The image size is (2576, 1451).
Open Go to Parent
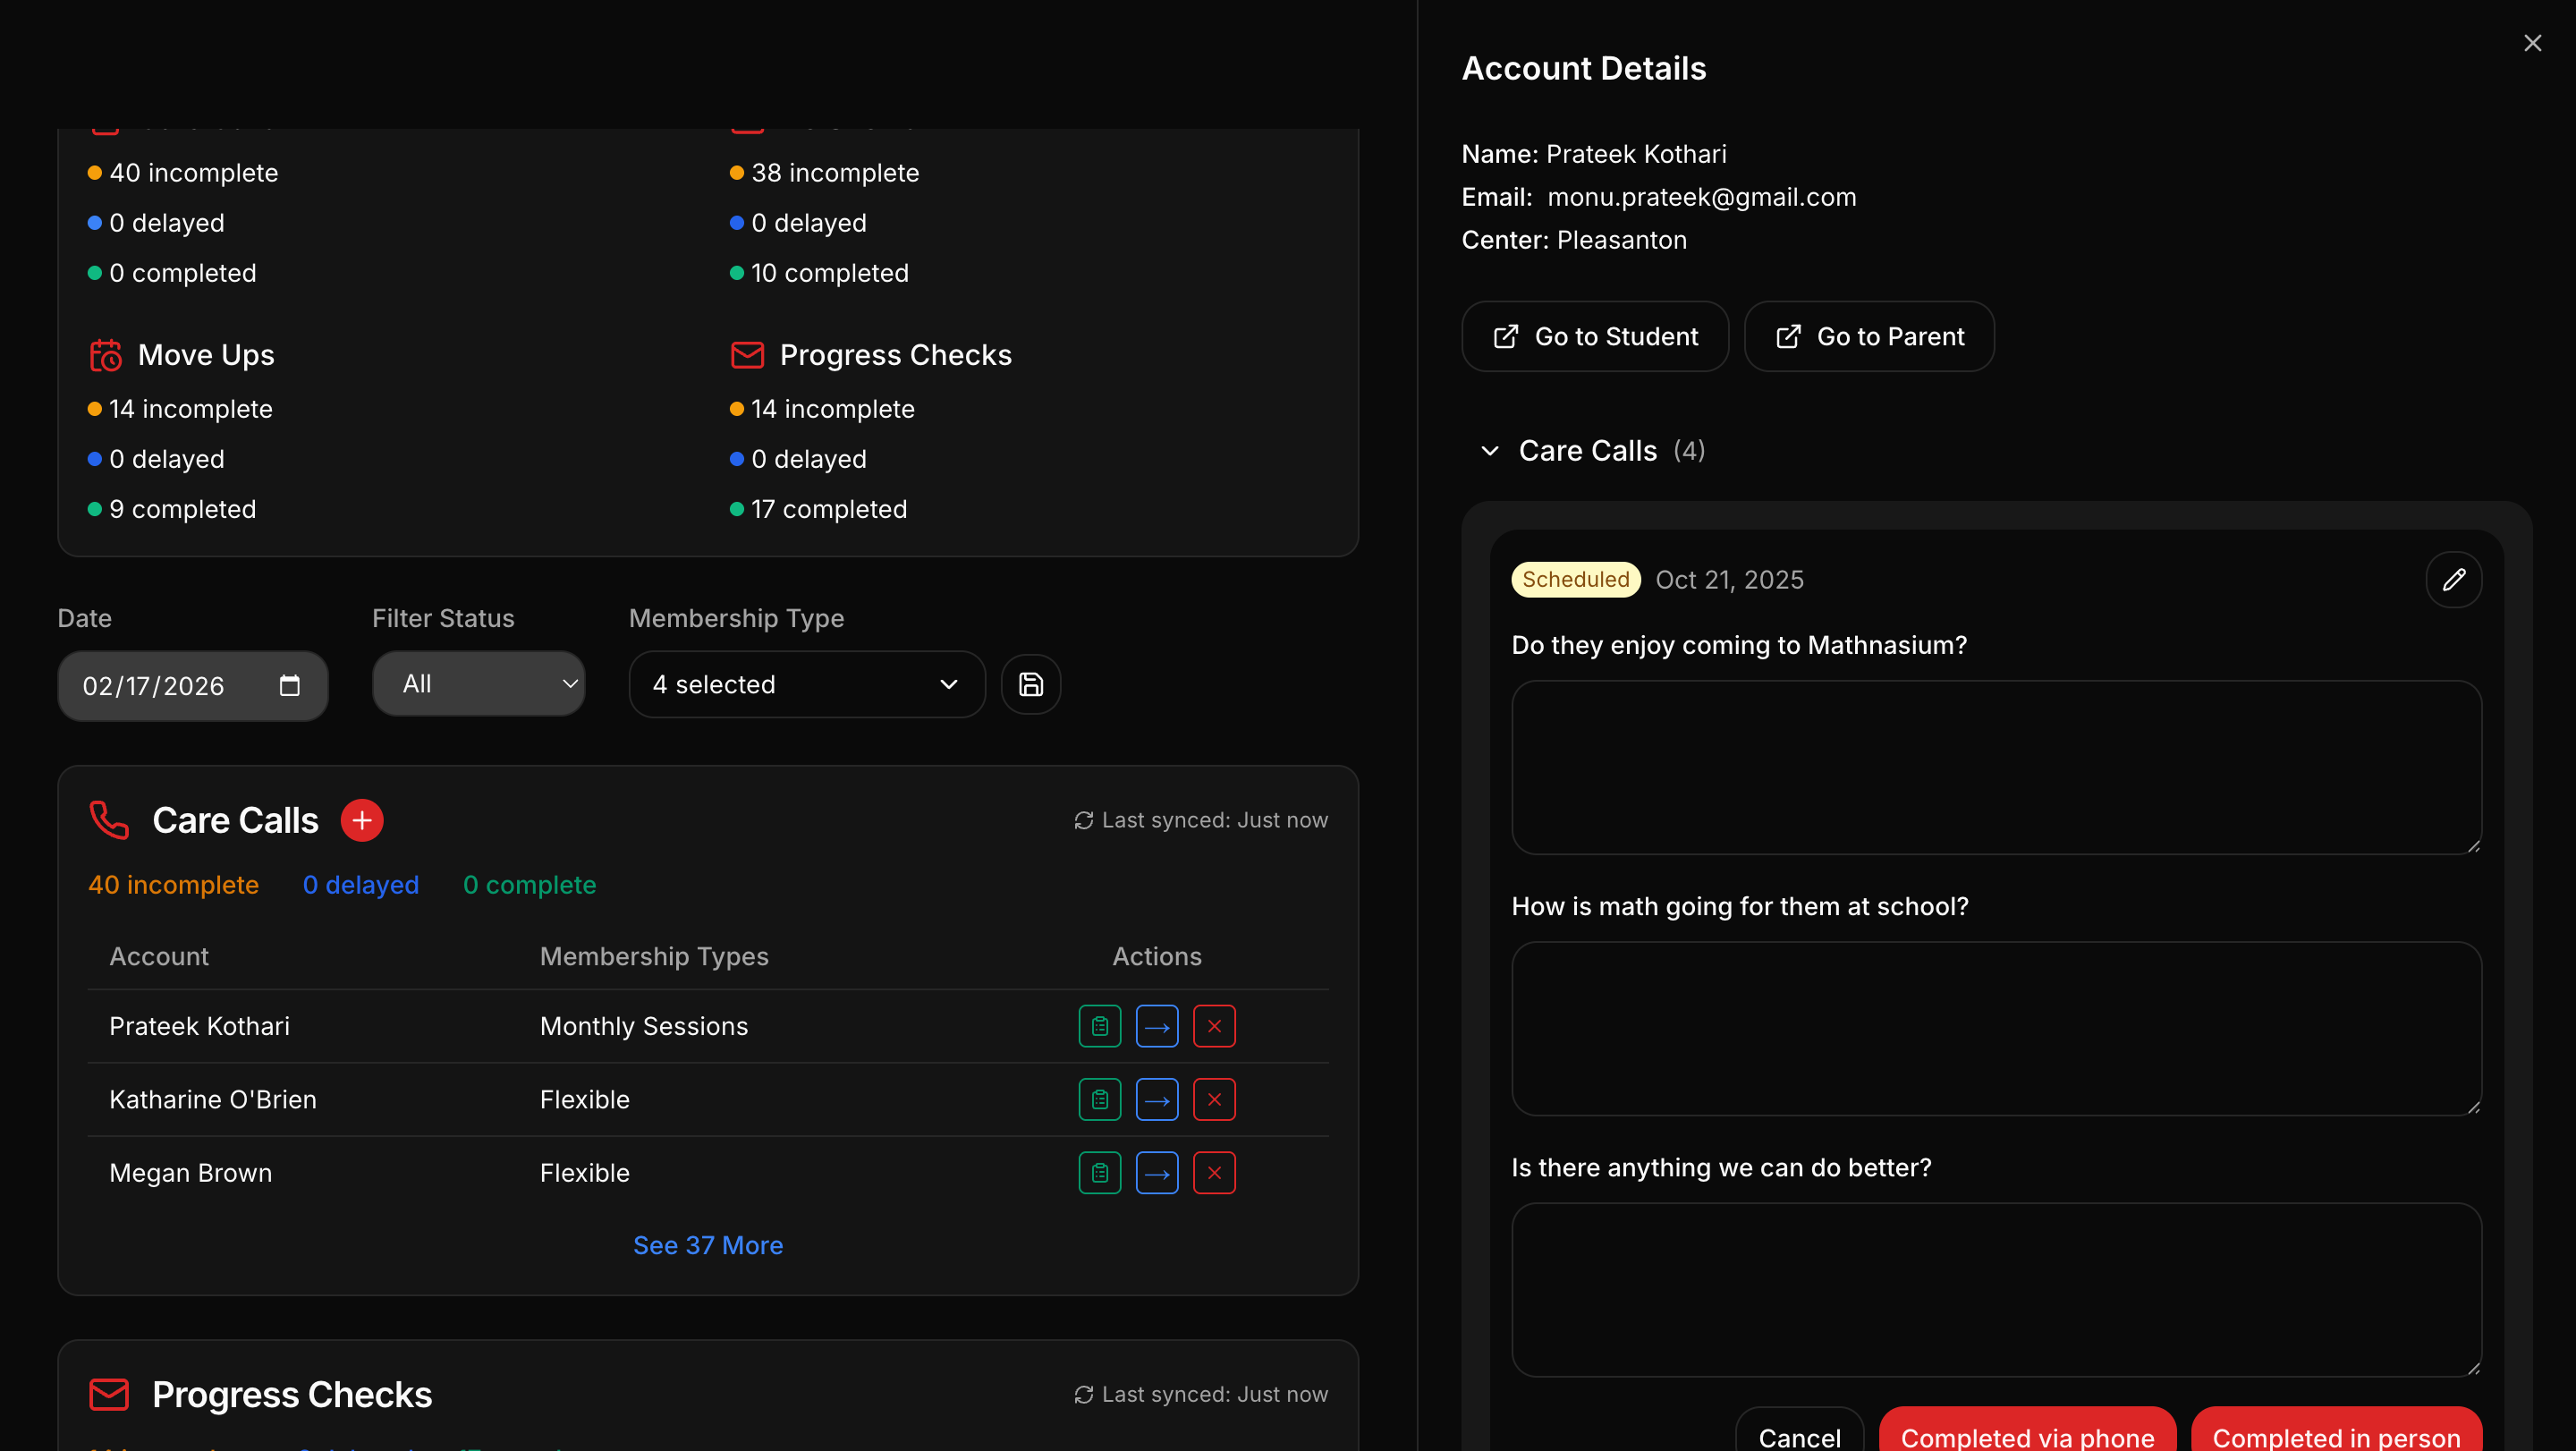[x=1868, y=336]
